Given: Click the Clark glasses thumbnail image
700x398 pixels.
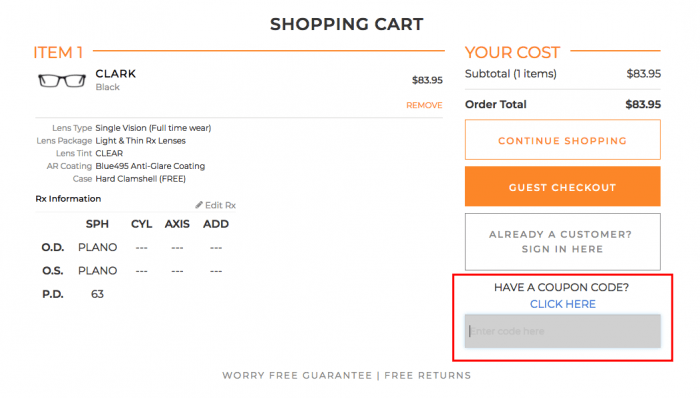Looking at the screenshot, I should click(62, 81).
